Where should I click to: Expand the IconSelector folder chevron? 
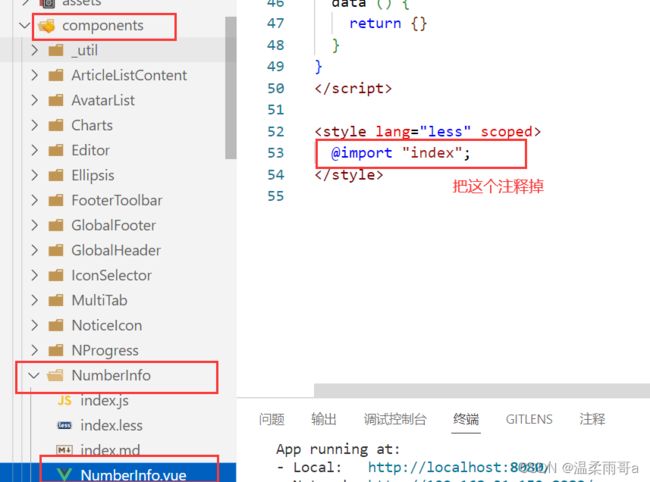(x=35, y=275)
